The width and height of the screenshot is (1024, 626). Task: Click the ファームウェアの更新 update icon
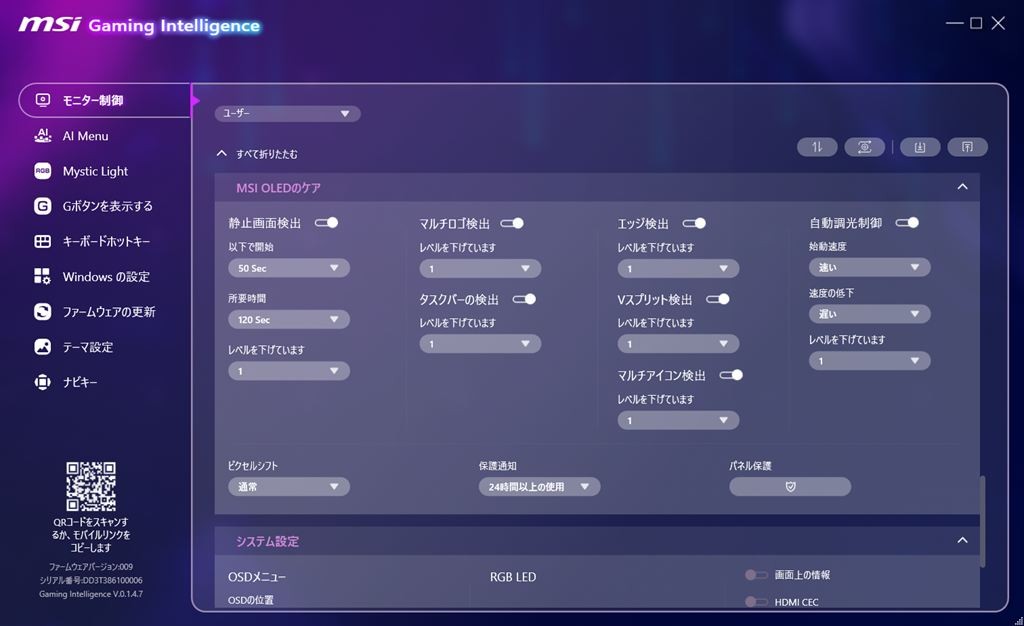42,311
